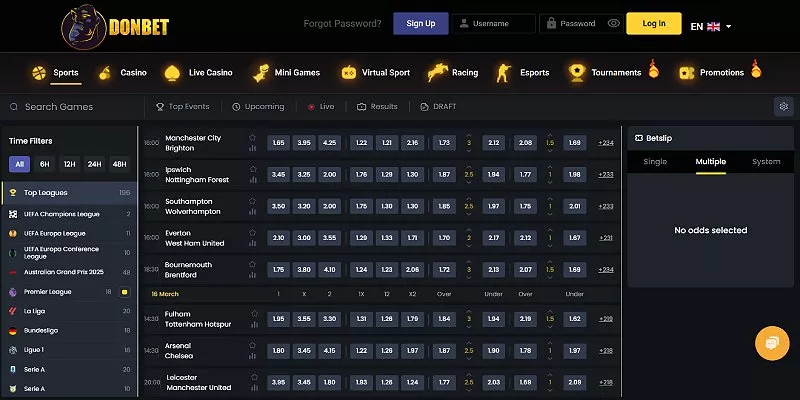
Task: Open the DRAFT tab
Action: pyautogui.click(x=438, y=107)
